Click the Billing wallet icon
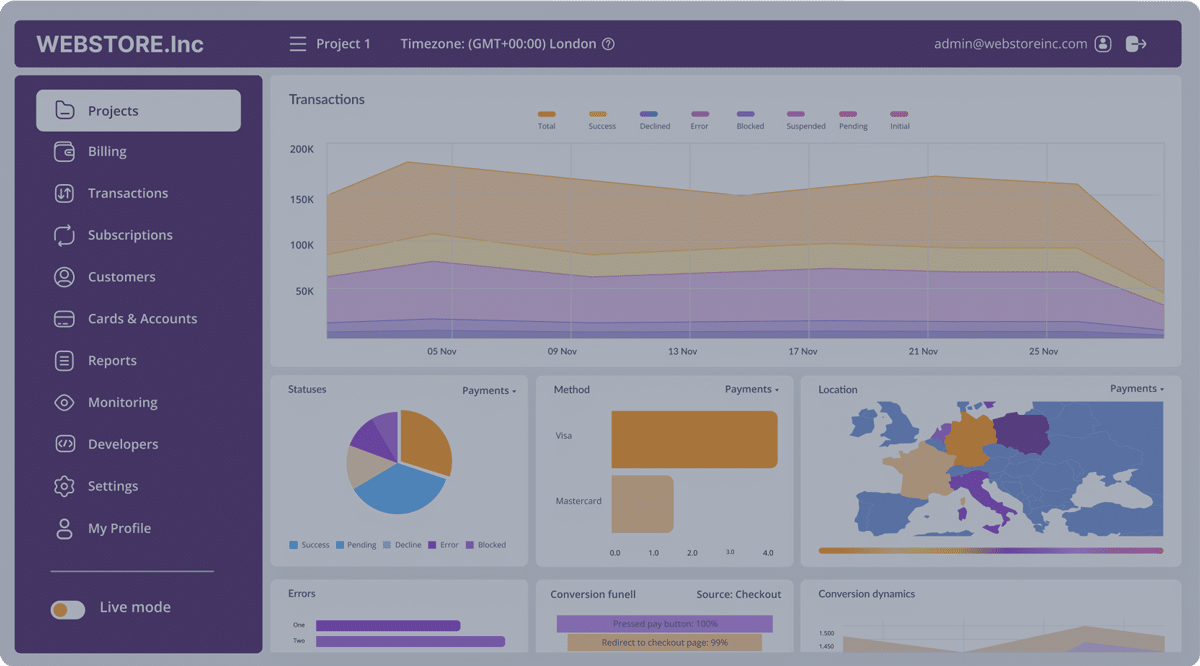Screen dimensions: 1200x666 coord(64,152)
